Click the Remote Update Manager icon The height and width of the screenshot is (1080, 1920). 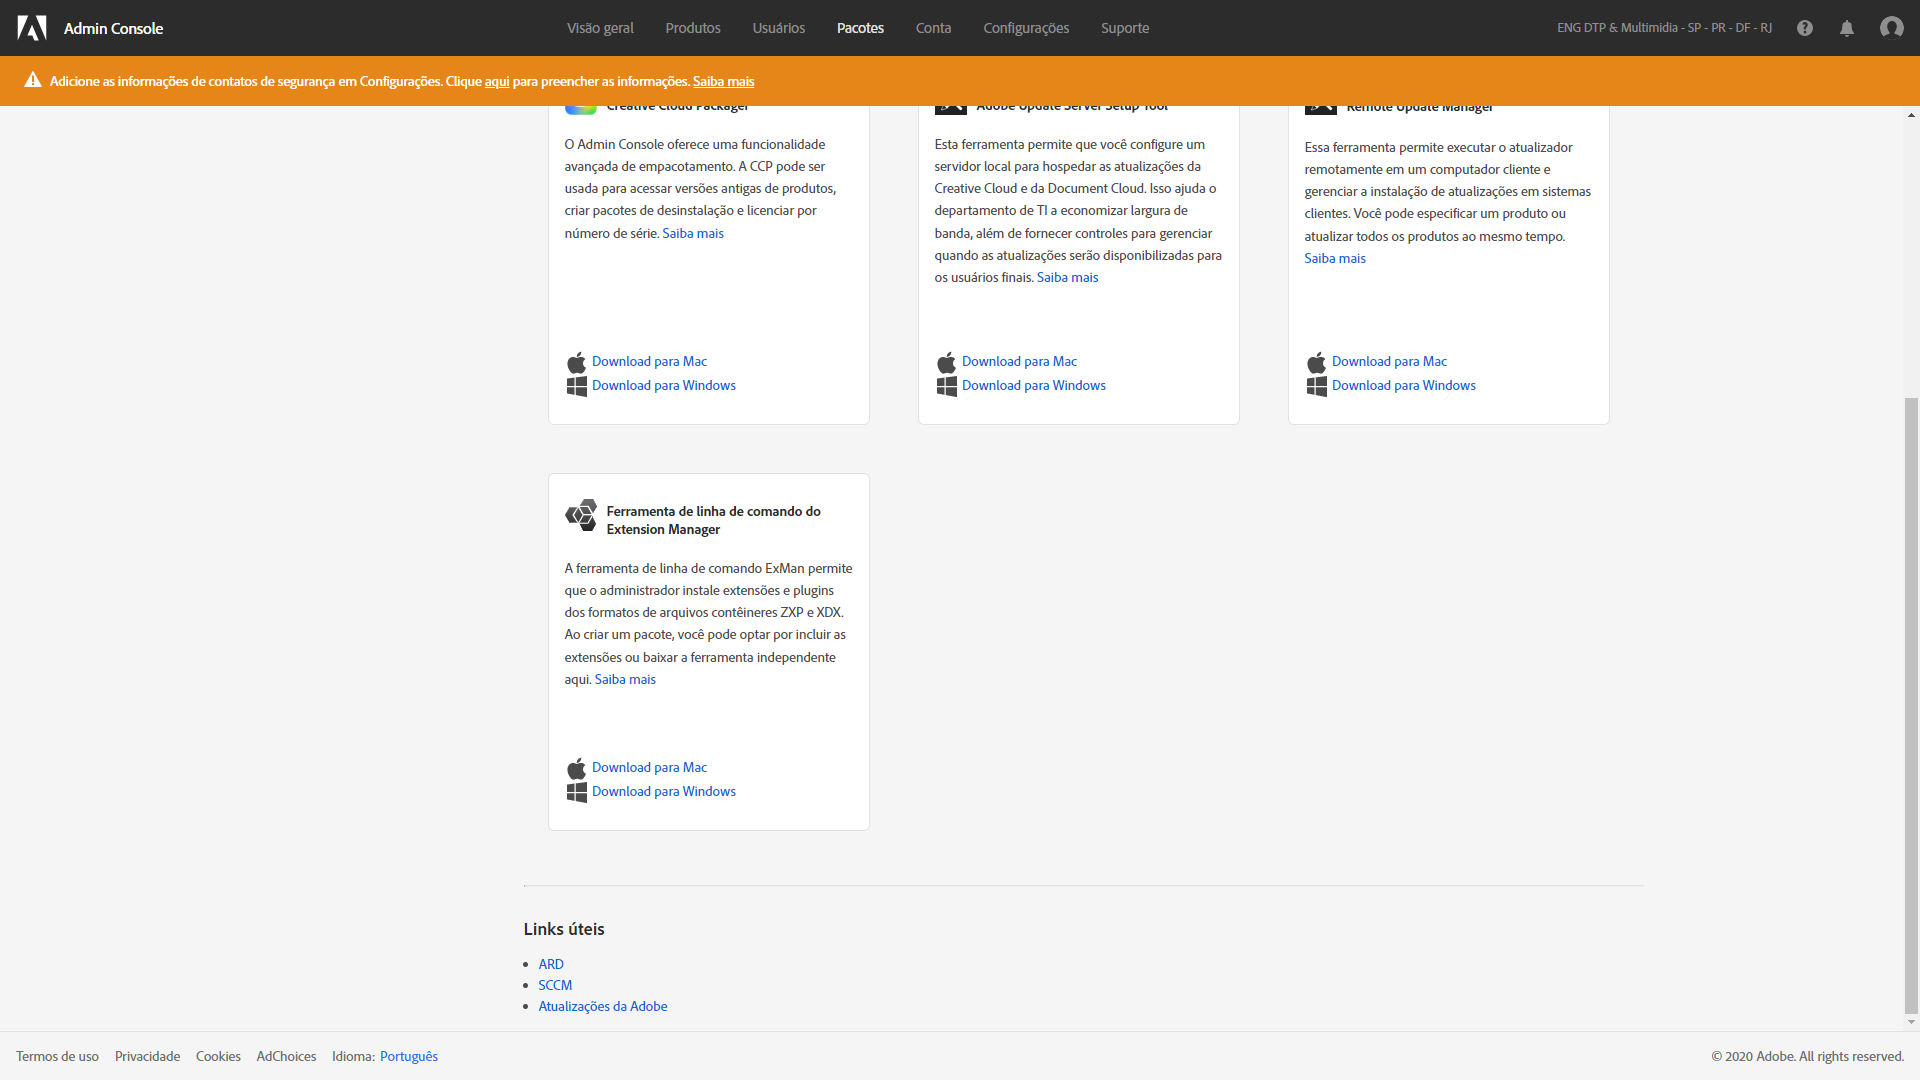pos(1320,105)
